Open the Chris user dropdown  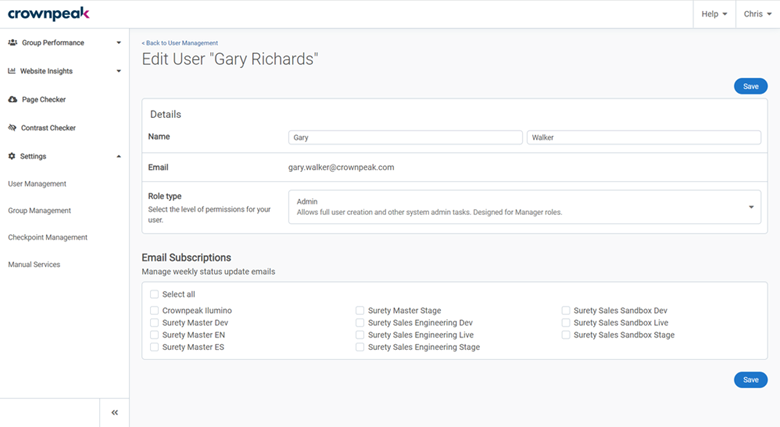point(757,14)
